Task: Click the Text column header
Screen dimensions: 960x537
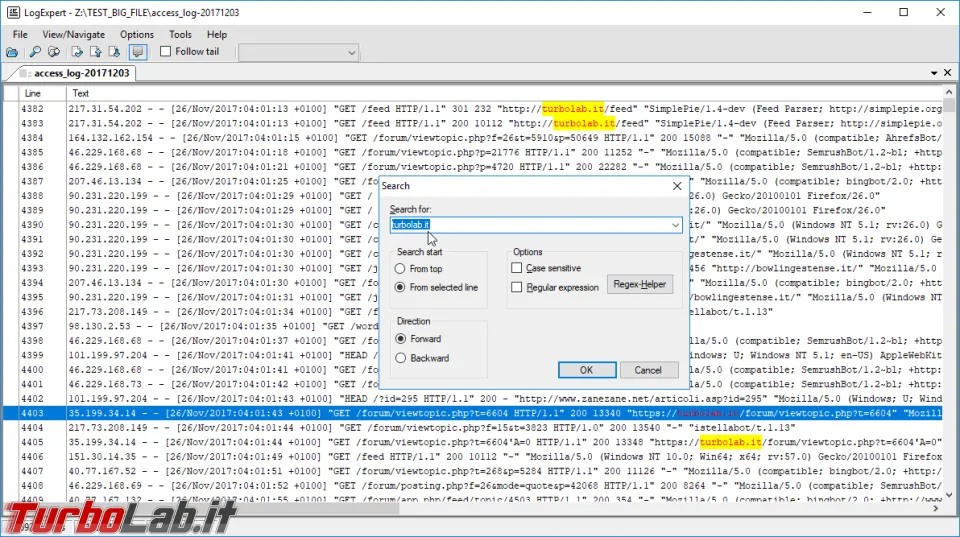Action: (504, 94)
